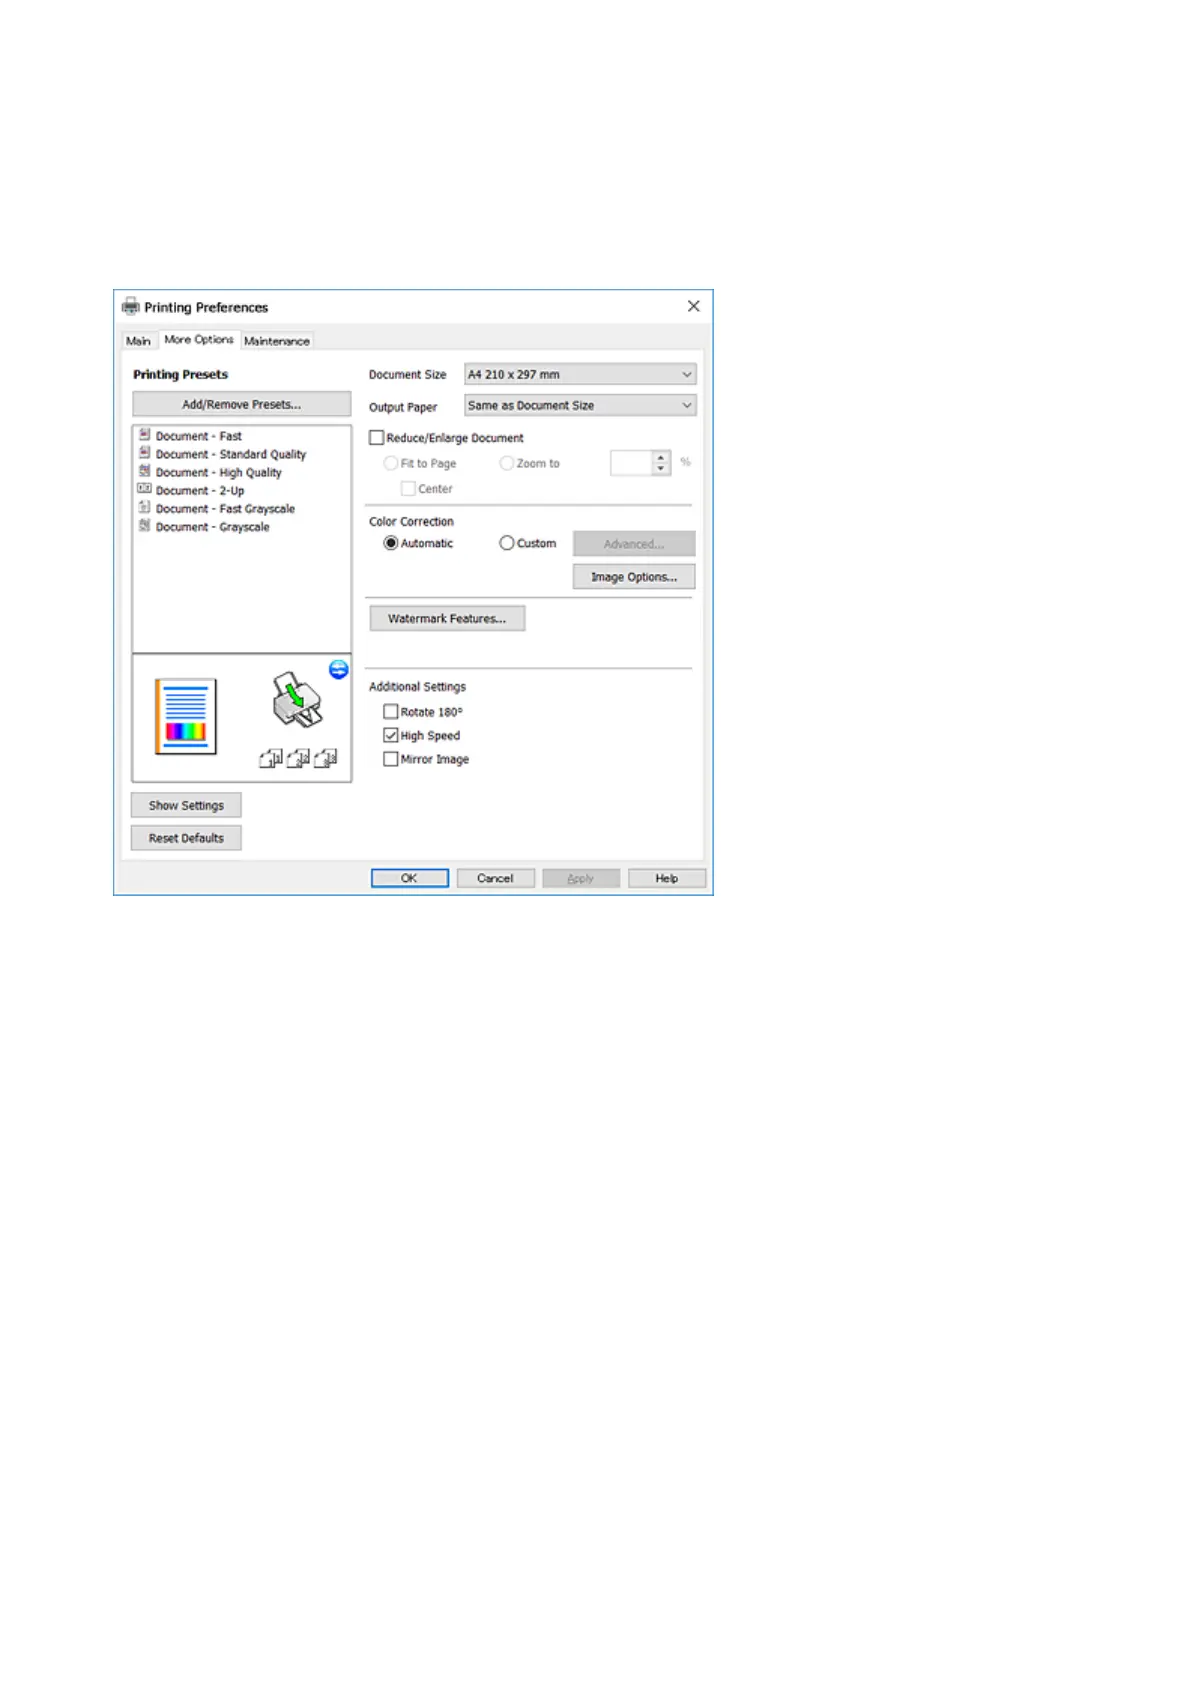Enable the Reduce/Enlarge Document checkbox
This screenshot has height=1684, width=1190.
tap(377, 437)
